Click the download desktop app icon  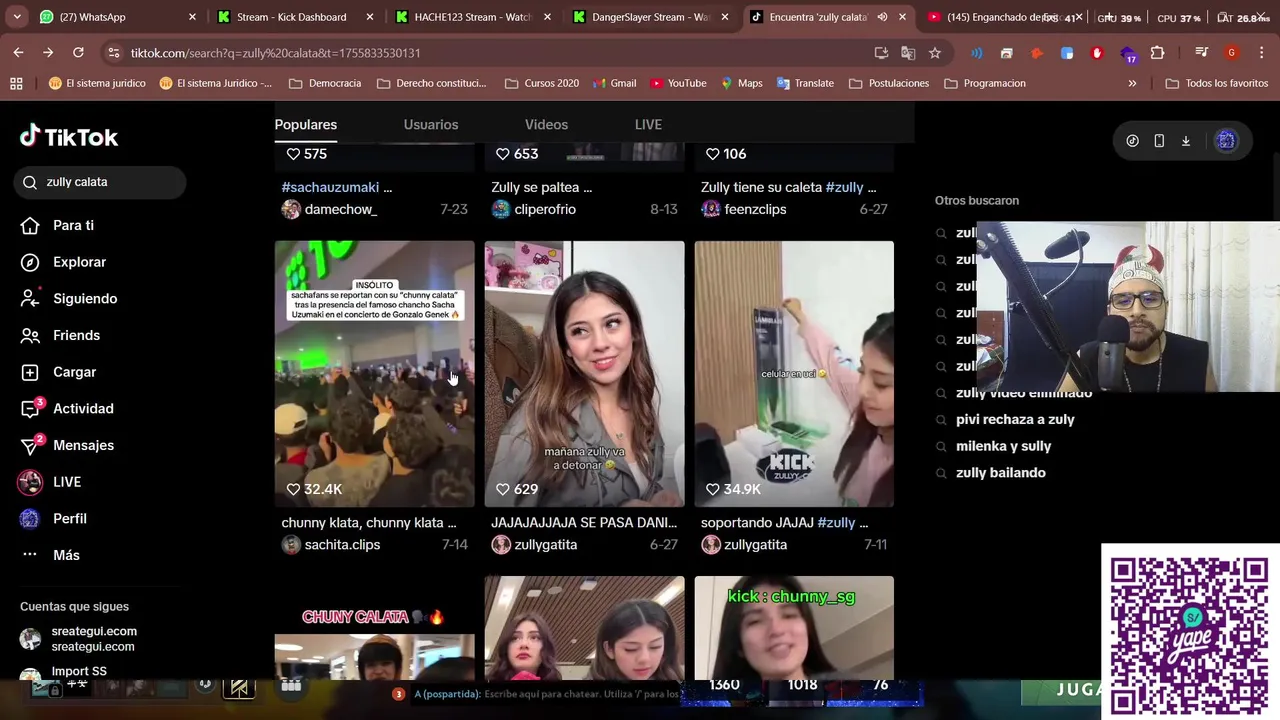1186,141
